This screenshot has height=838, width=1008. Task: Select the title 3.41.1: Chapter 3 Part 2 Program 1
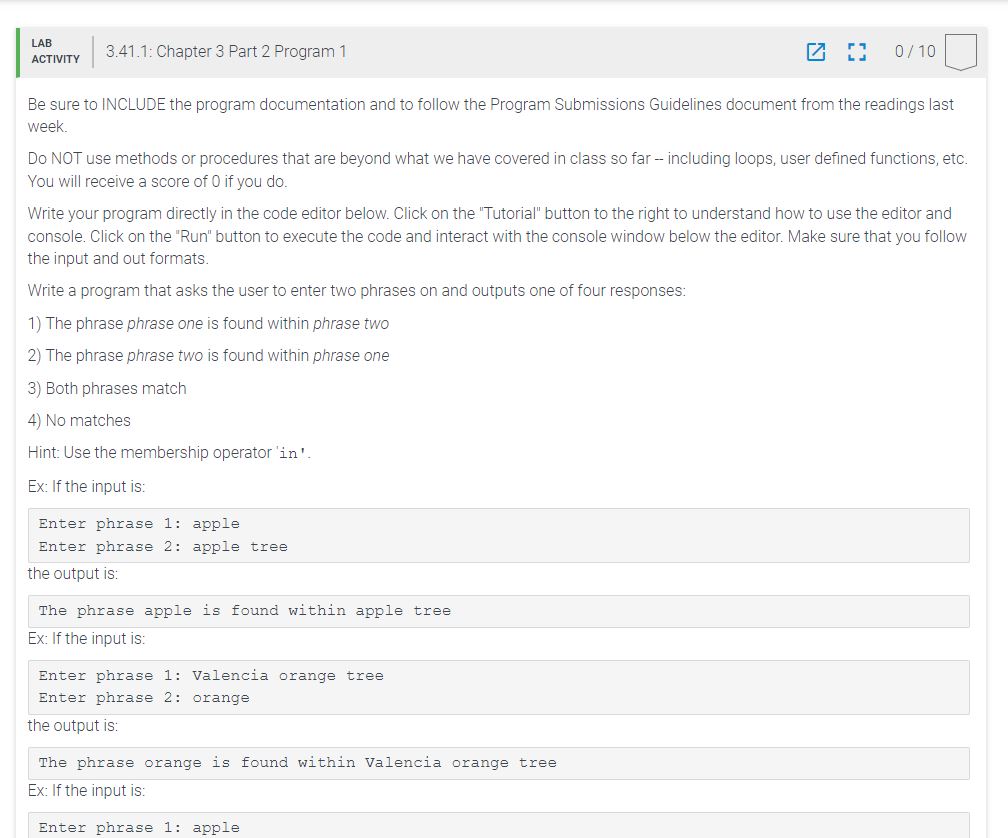227,51
